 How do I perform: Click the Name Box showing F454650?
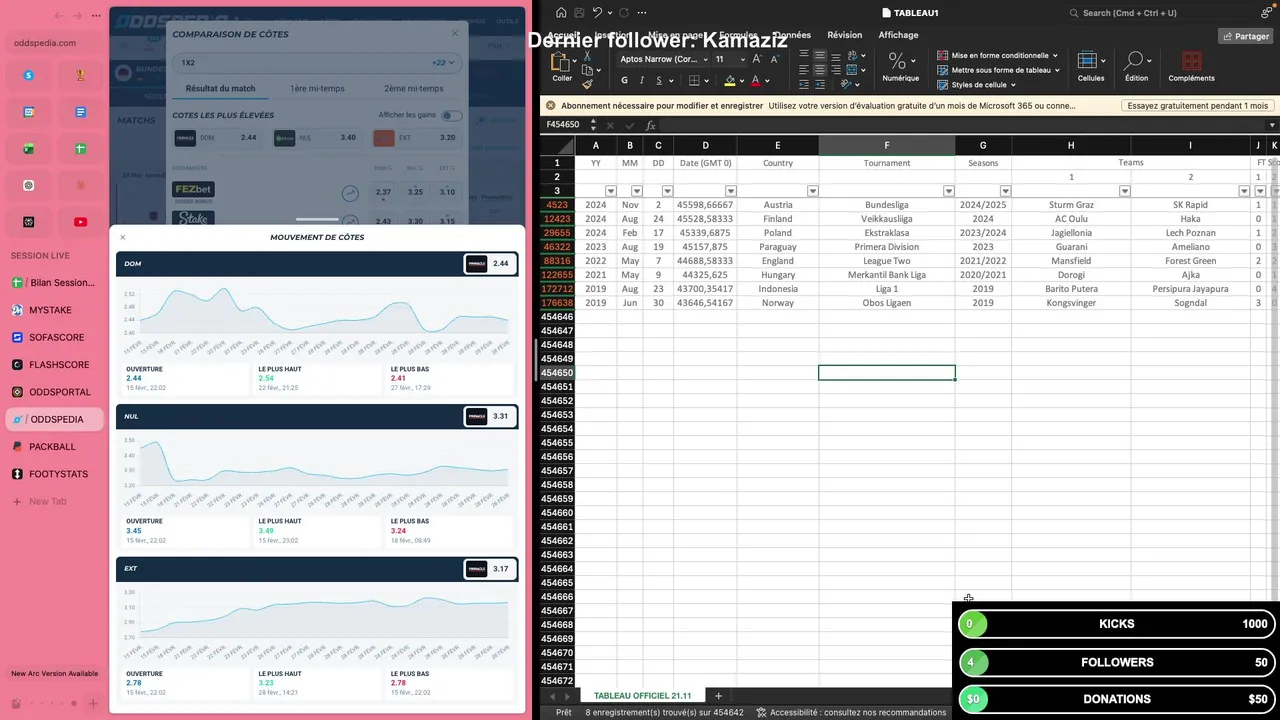[565, 125]
